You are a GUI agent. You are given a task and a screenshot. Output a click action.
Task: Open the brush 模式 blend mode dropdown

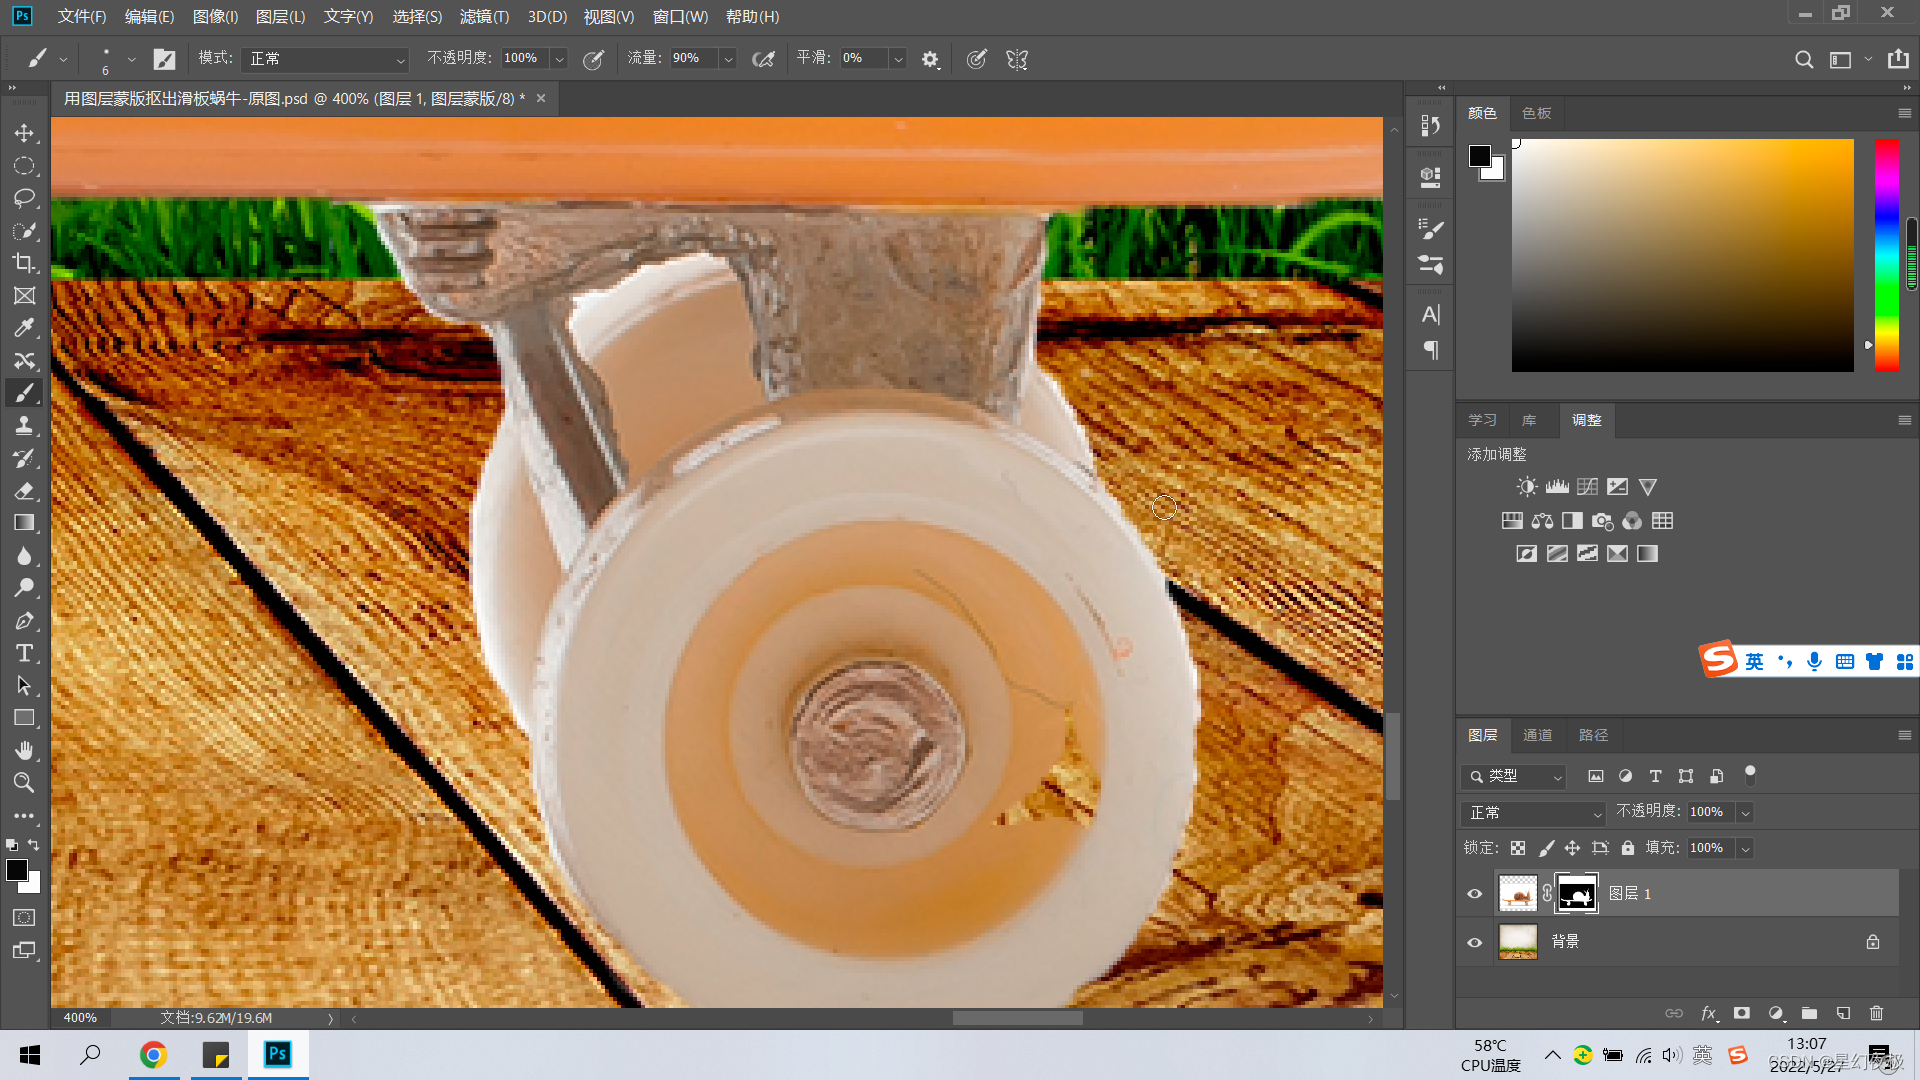325,59
